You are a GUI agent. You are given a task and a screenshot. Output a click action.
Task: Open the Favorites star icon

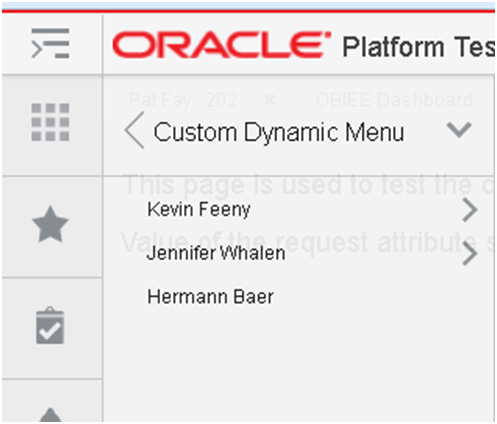[50, 224]
